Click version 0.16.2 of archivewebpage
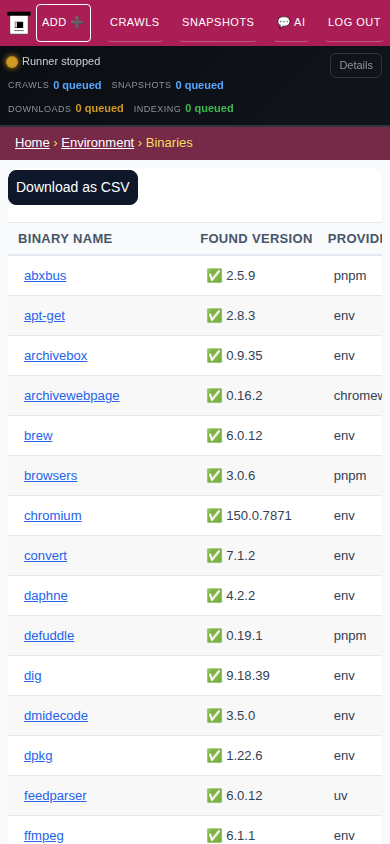The image size is (390, 844). coord(244,396)
